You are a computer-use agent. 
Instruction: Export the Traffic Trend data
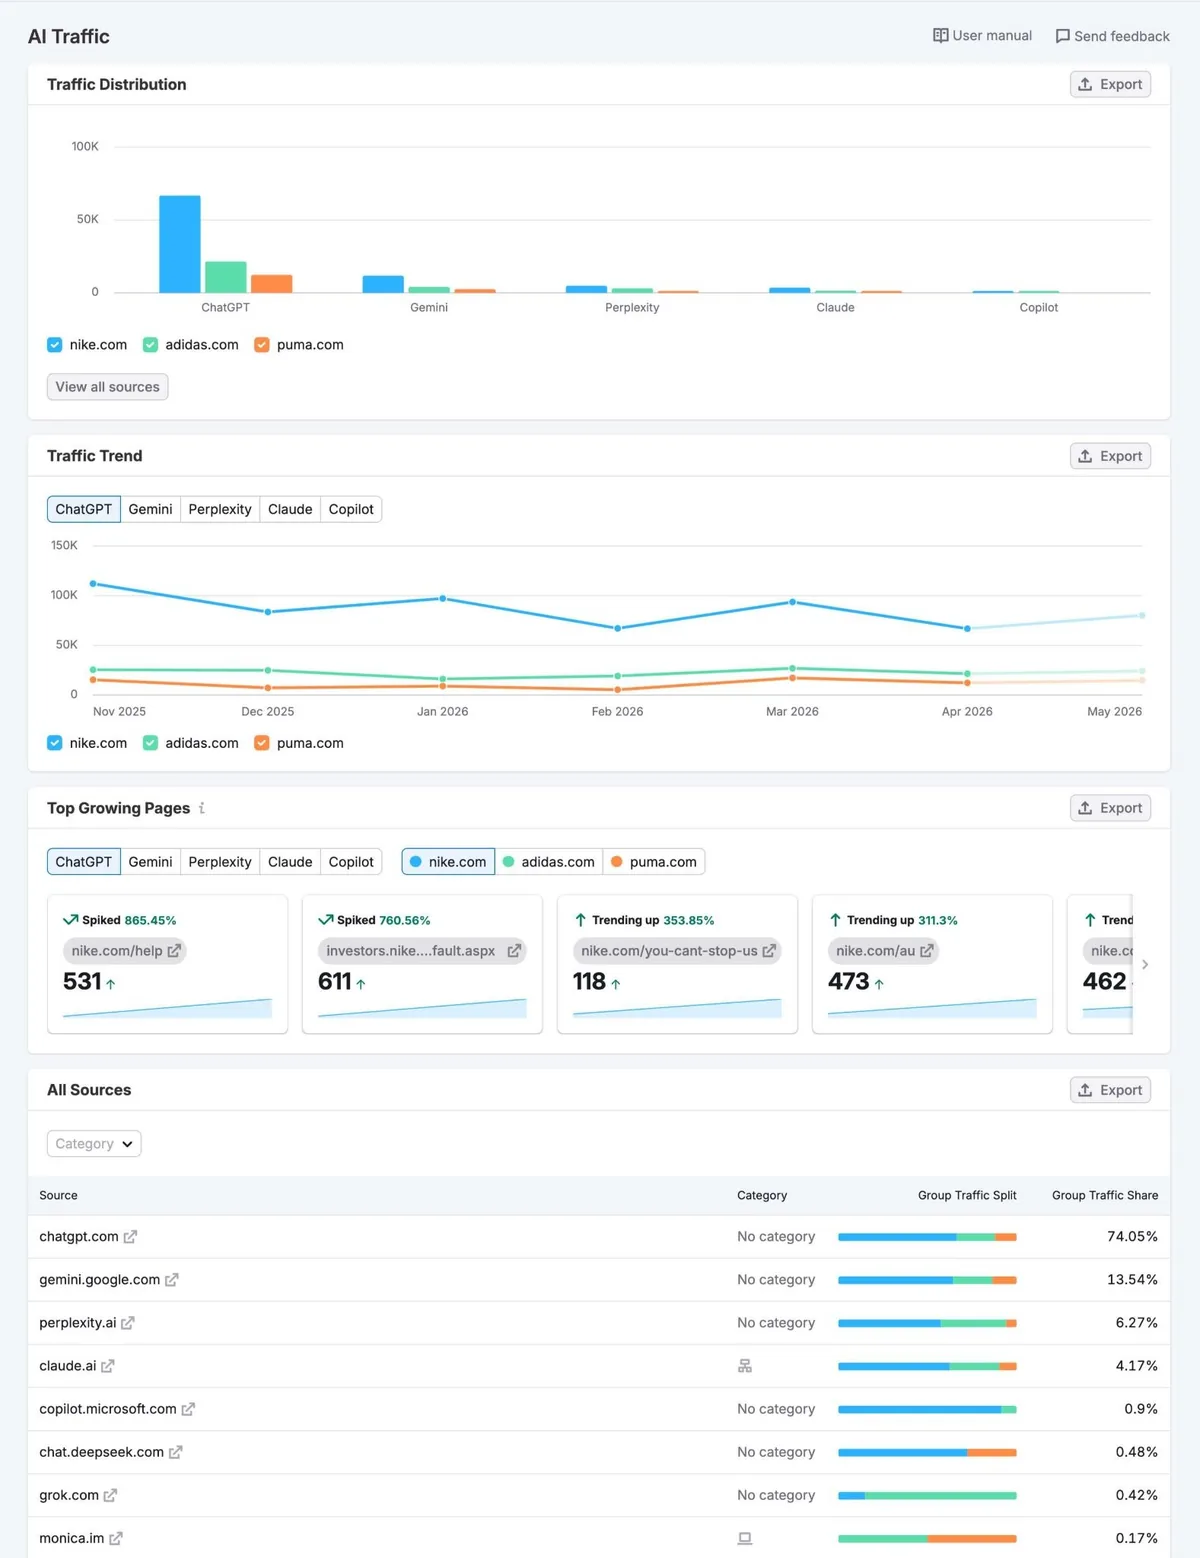(x=1110, y=456)
